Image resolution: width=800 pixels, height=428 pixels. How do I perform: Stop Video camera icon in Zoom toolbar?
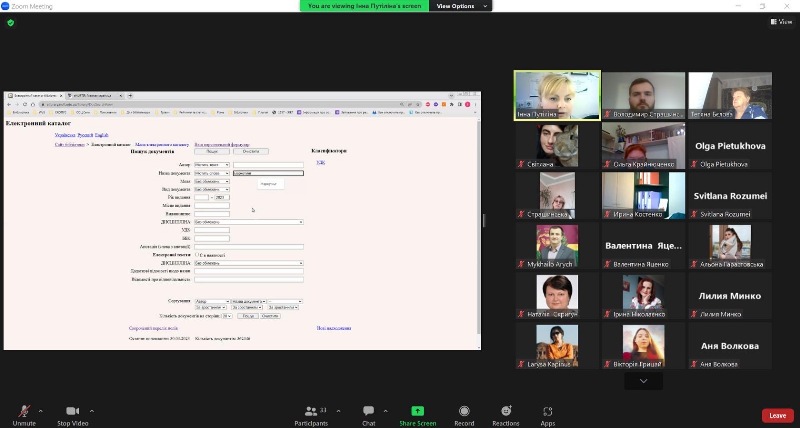72,411
